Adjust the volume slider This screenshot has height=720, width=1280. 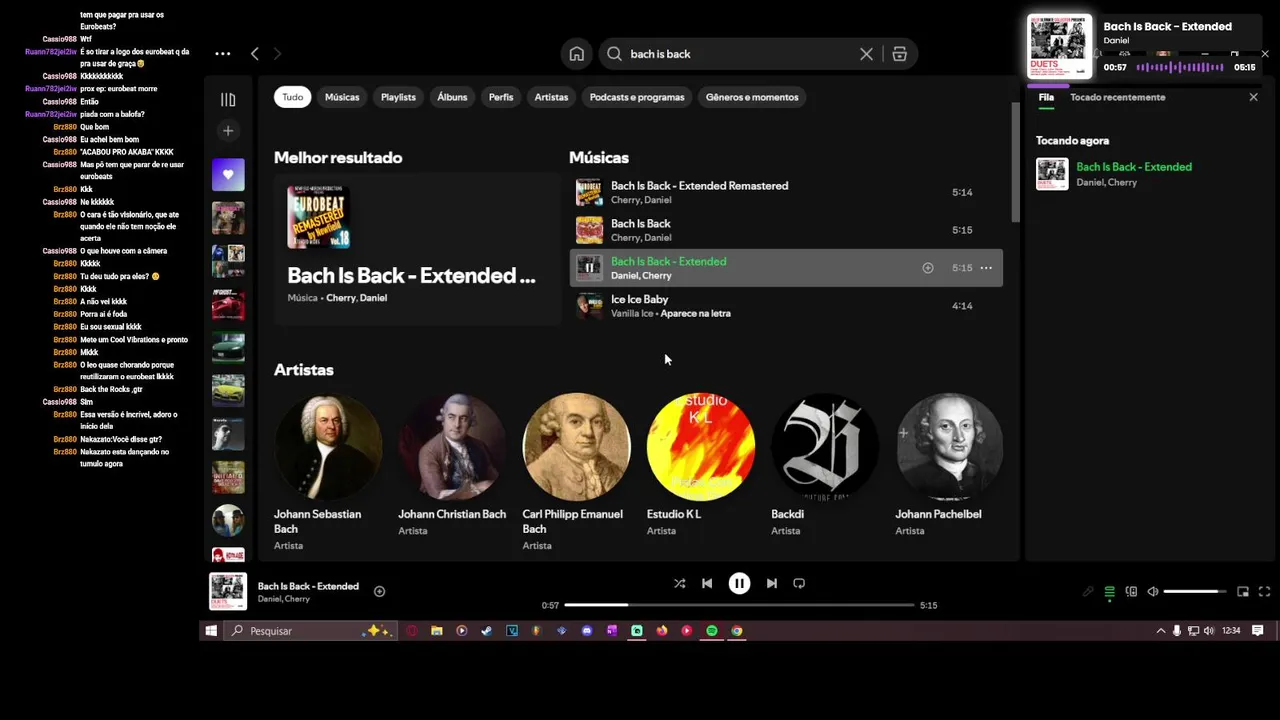[1195, 592]
